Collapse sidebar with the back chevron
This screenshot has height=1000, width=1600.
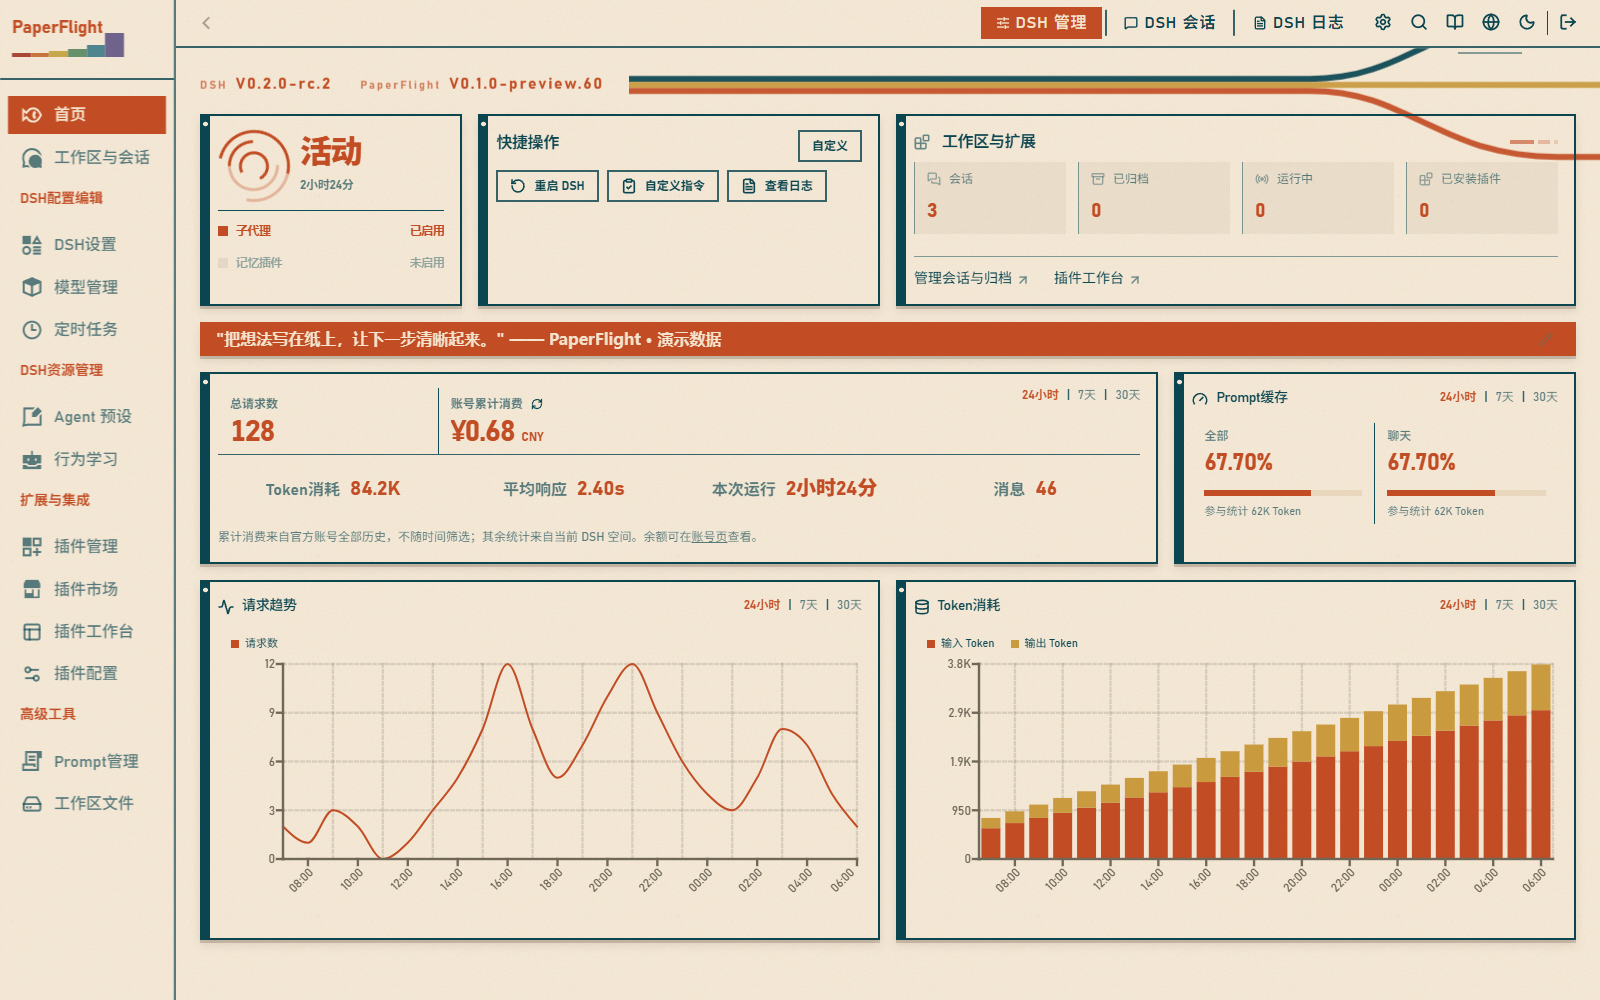206,23
